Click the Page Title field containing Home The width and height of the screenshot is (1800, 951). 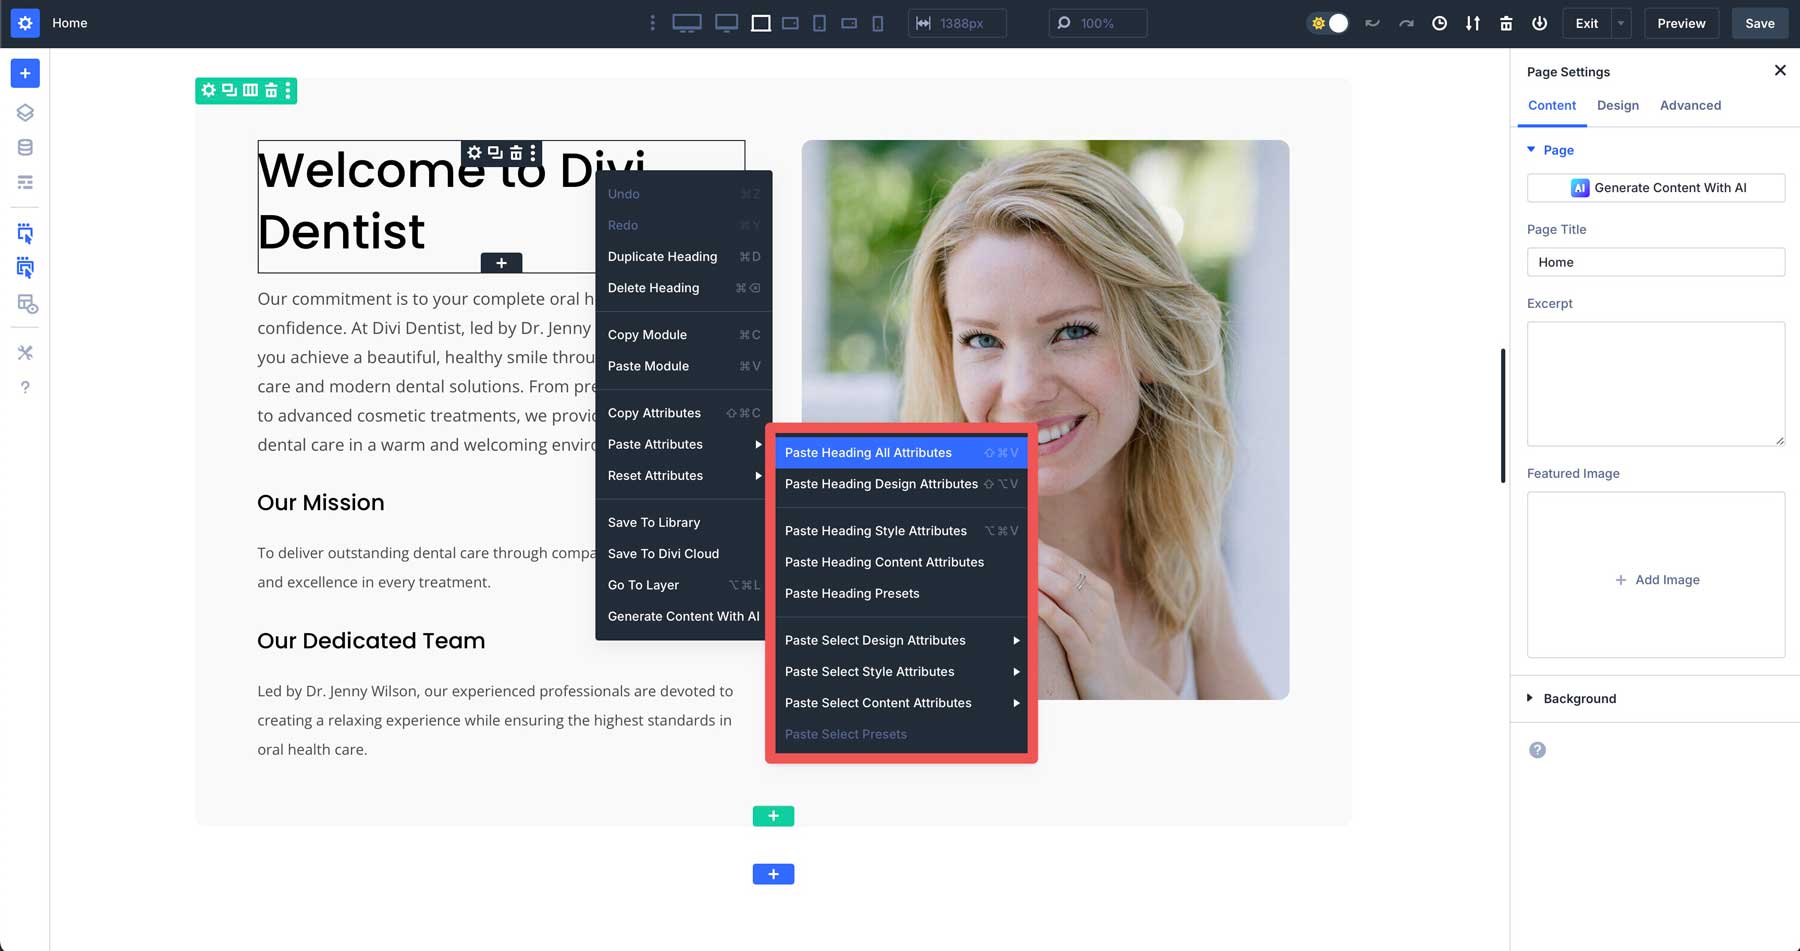coord(1655,262)
